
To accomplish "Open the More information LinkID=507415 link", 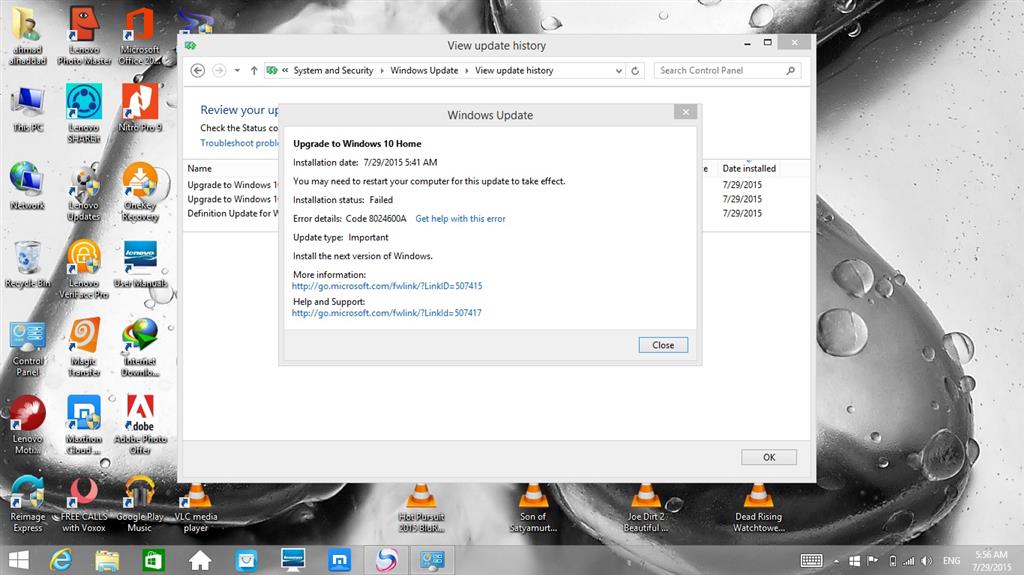I will [x=387, y=286].
